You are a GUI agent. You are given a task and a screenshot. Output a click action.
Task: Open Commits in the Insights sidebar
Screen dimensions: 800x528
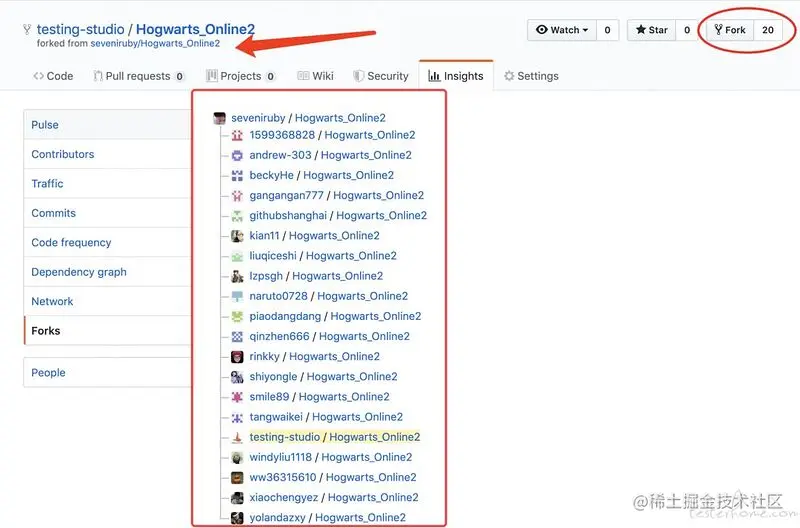(x=107, y=213)
